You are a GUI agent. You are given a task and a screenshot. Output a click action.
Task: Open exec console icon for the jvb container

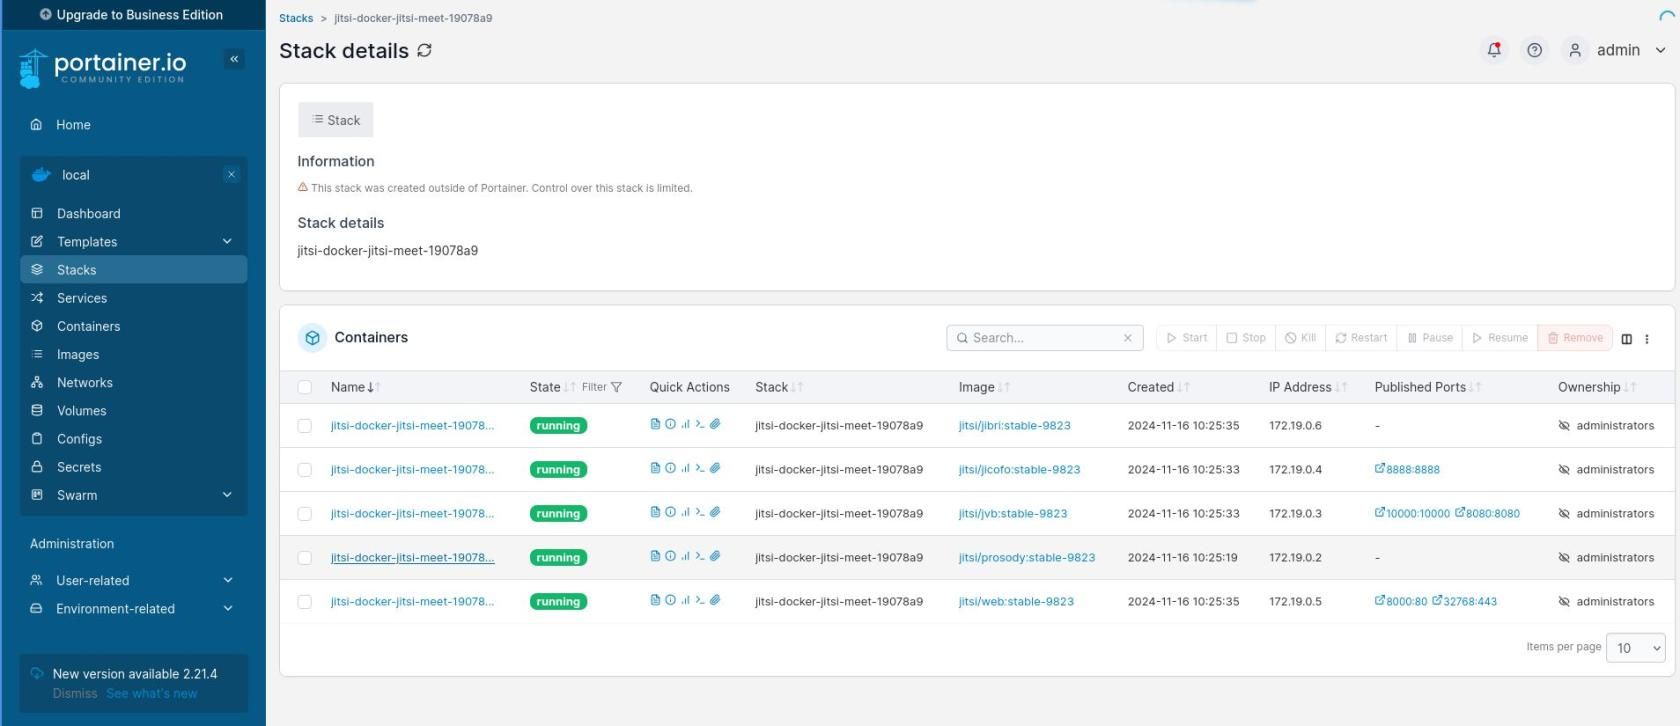pyautogui.click(x=700, y=512)
